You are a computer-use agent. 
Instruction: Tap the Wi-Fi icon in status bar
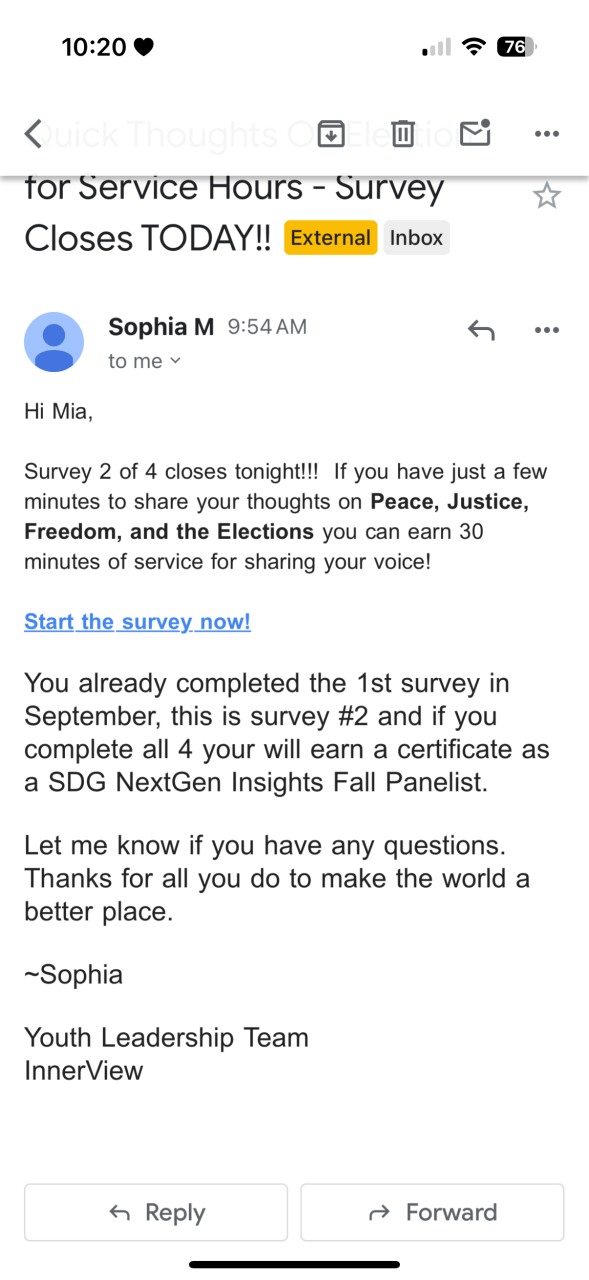click(474, 47)
